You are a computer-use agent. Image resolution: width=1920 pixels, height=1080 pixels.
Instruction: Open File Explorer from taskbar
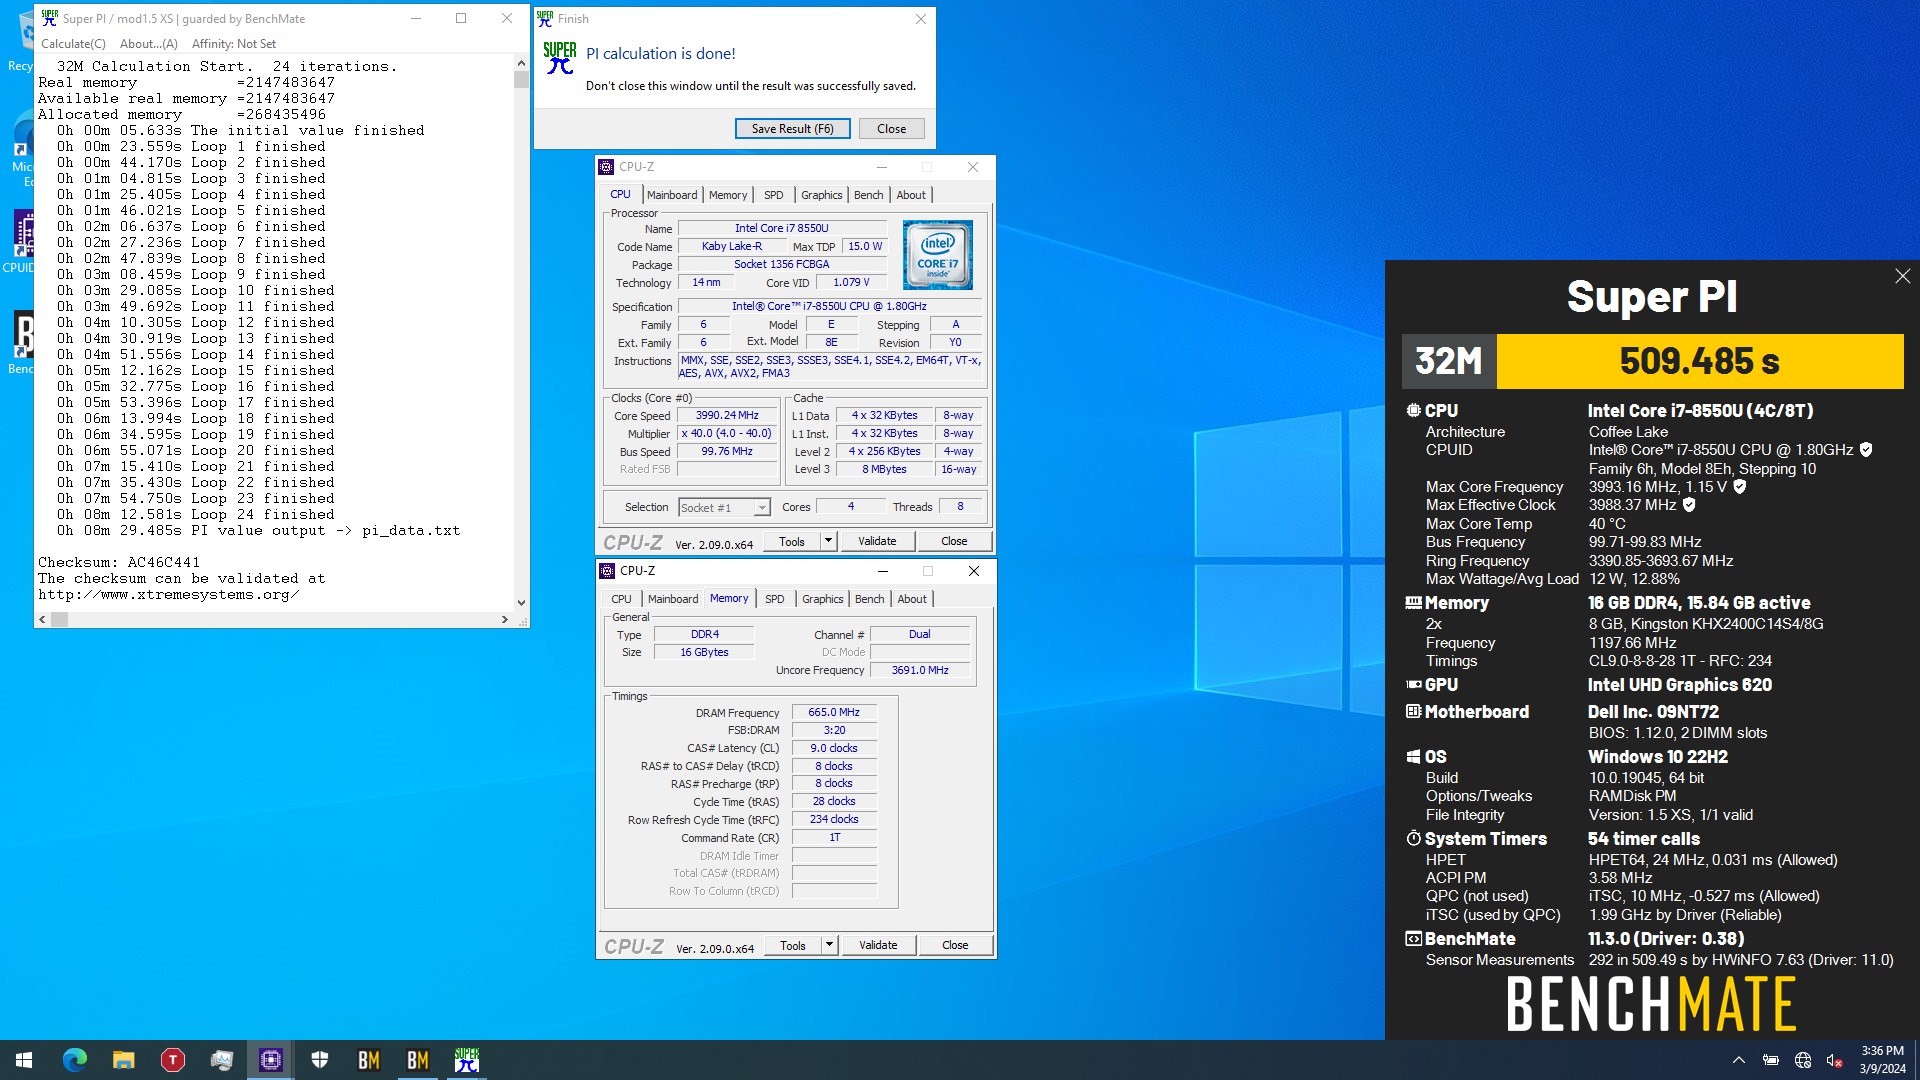click(123, 1060)
